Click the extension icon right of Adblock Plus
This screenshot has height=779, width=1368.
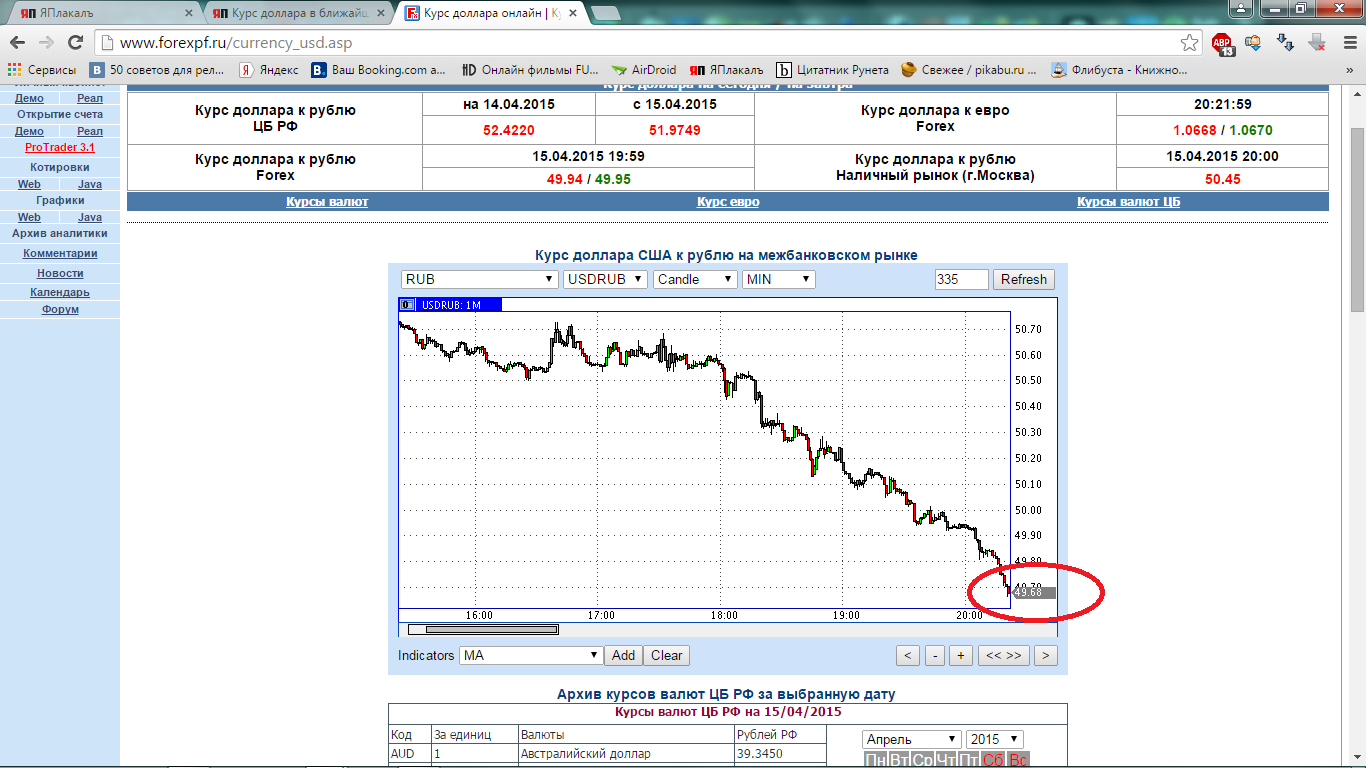pyautogui.click(x=1253, y=43)
